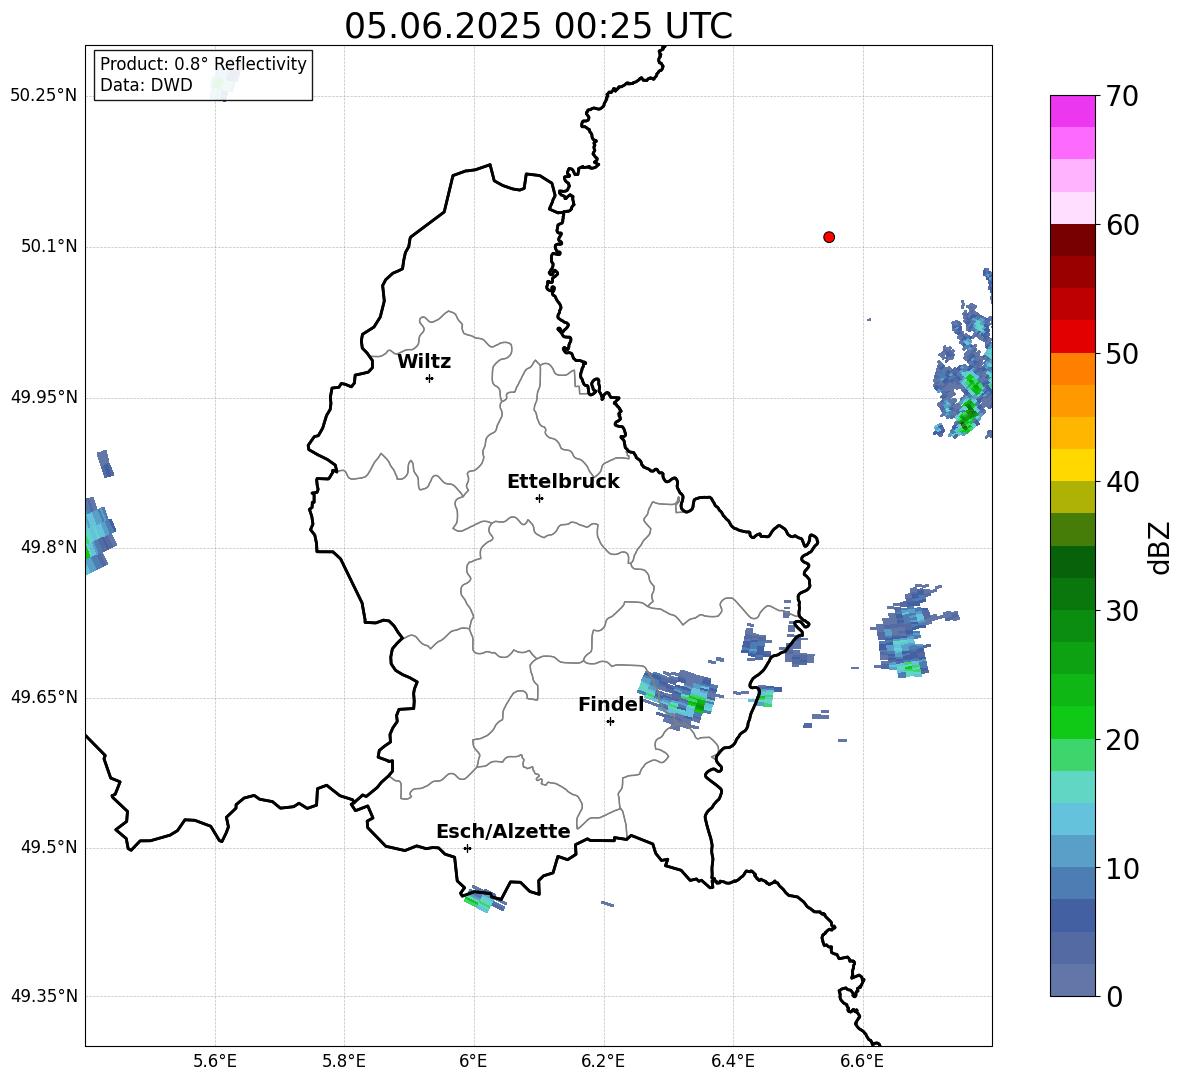The height and width of the screenshot is (1081, 1184).
Task: Click the Wiltz city label
Action: tap(424, 362)
